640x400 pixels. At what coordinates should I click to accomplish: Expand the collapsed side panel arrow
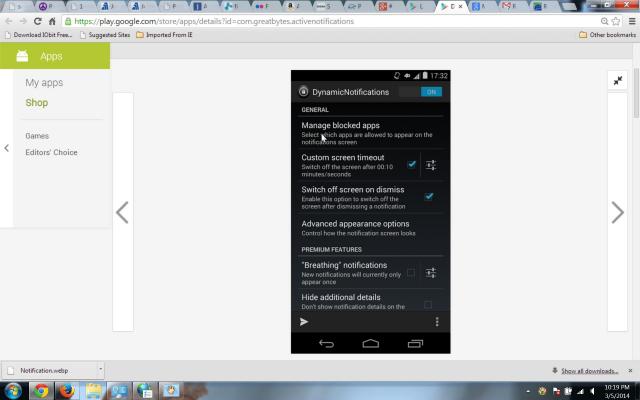pyautogui.click(x=6, y=148)
